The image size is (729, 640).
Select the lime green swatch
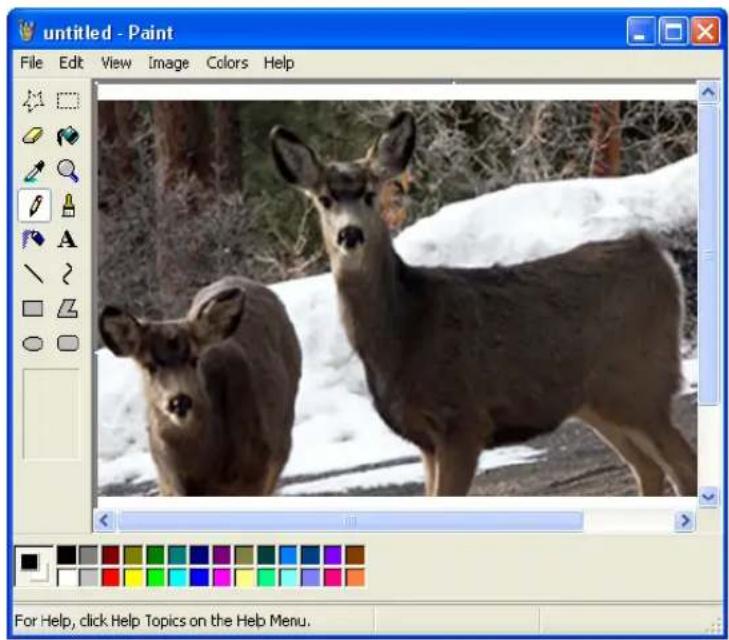point(155,577)
